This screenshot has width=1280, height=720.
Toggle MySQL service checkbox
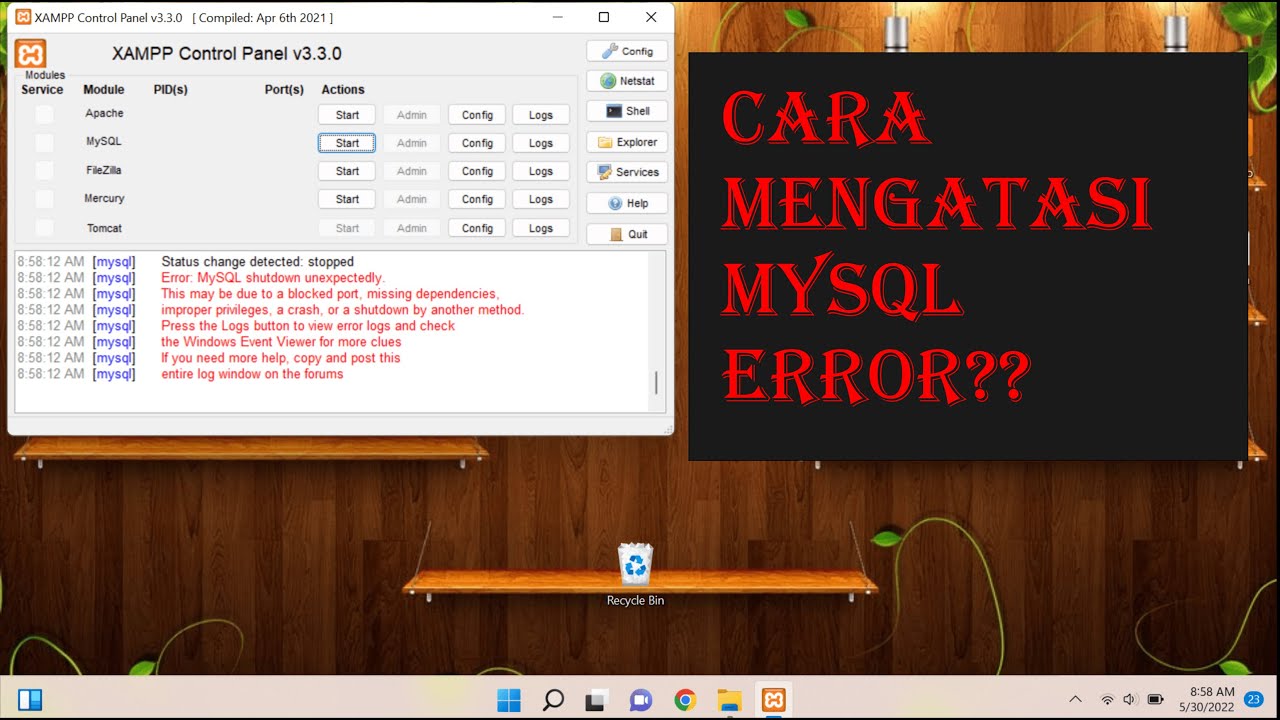click(x=44, y=143)
